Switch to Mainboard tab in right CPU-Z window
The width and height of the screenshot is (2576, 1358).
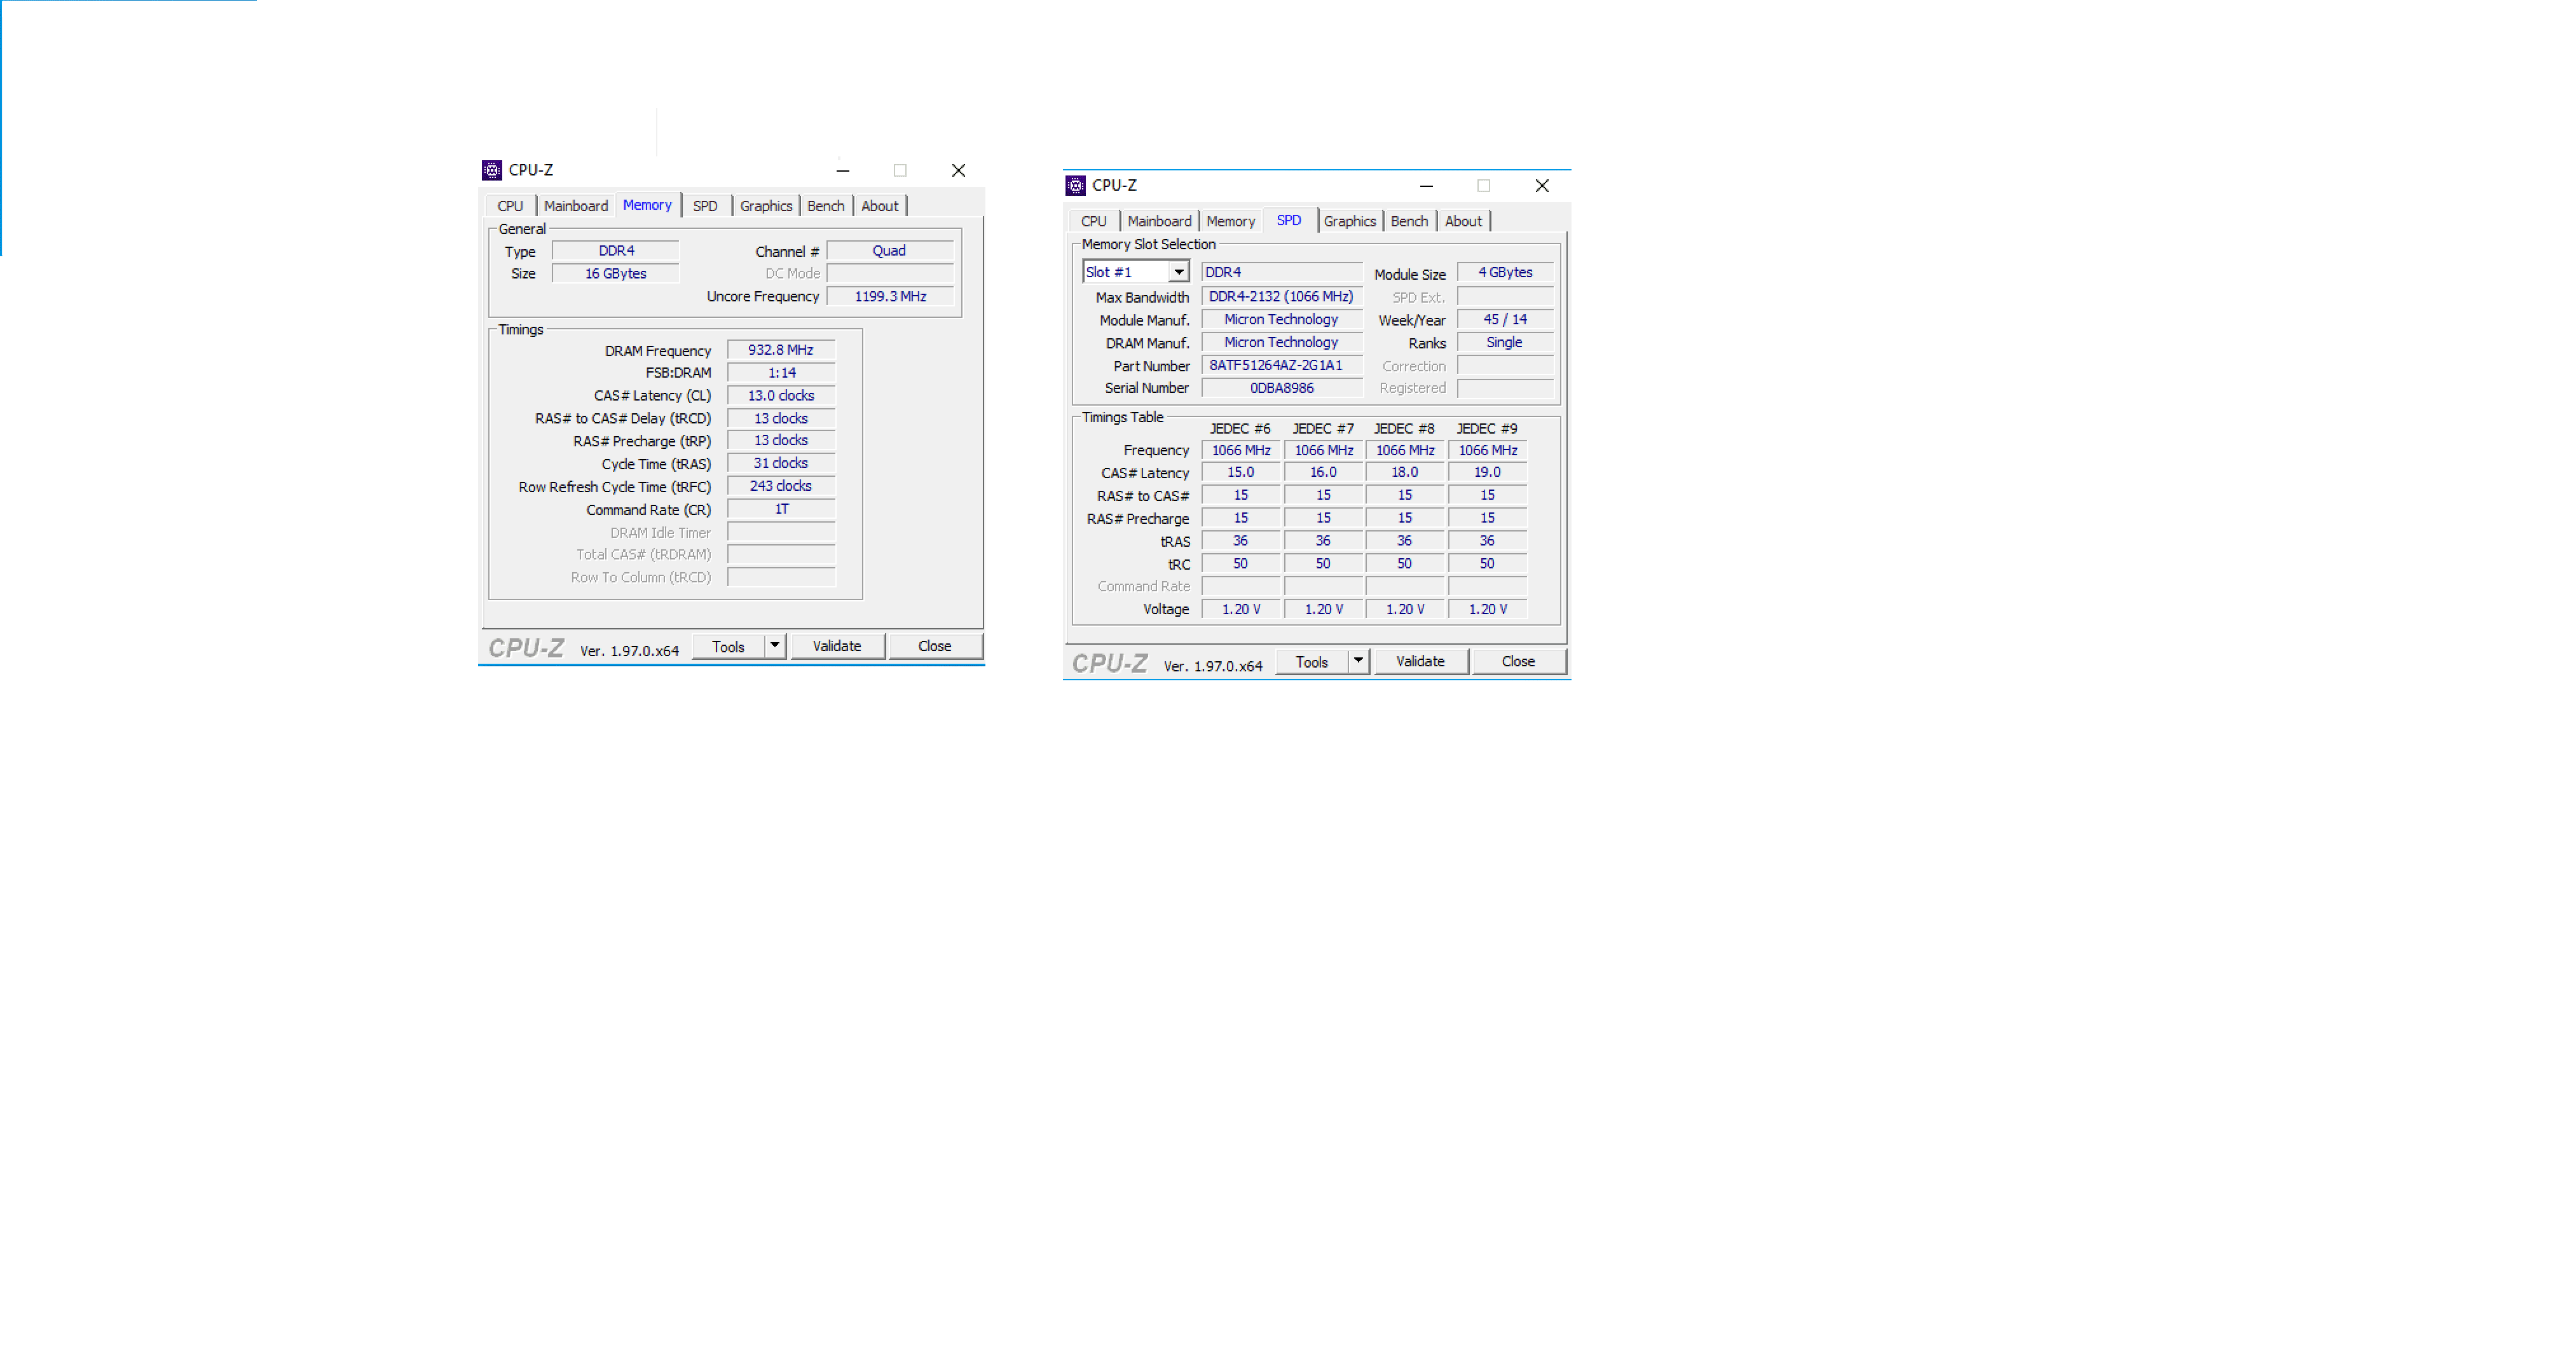coord(1159,221)
